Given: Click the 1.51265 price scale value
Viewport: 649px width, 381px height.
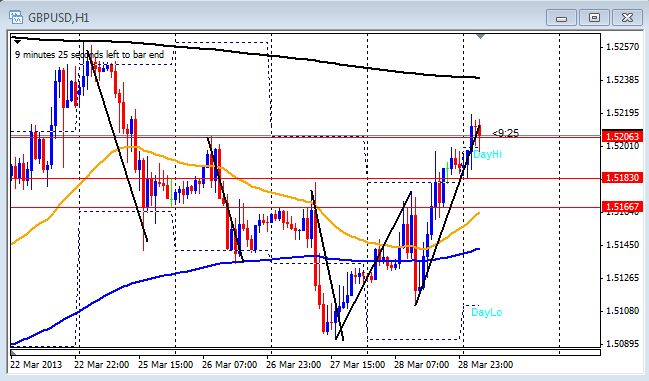Looking at the screenshot, I should (622, 277).
